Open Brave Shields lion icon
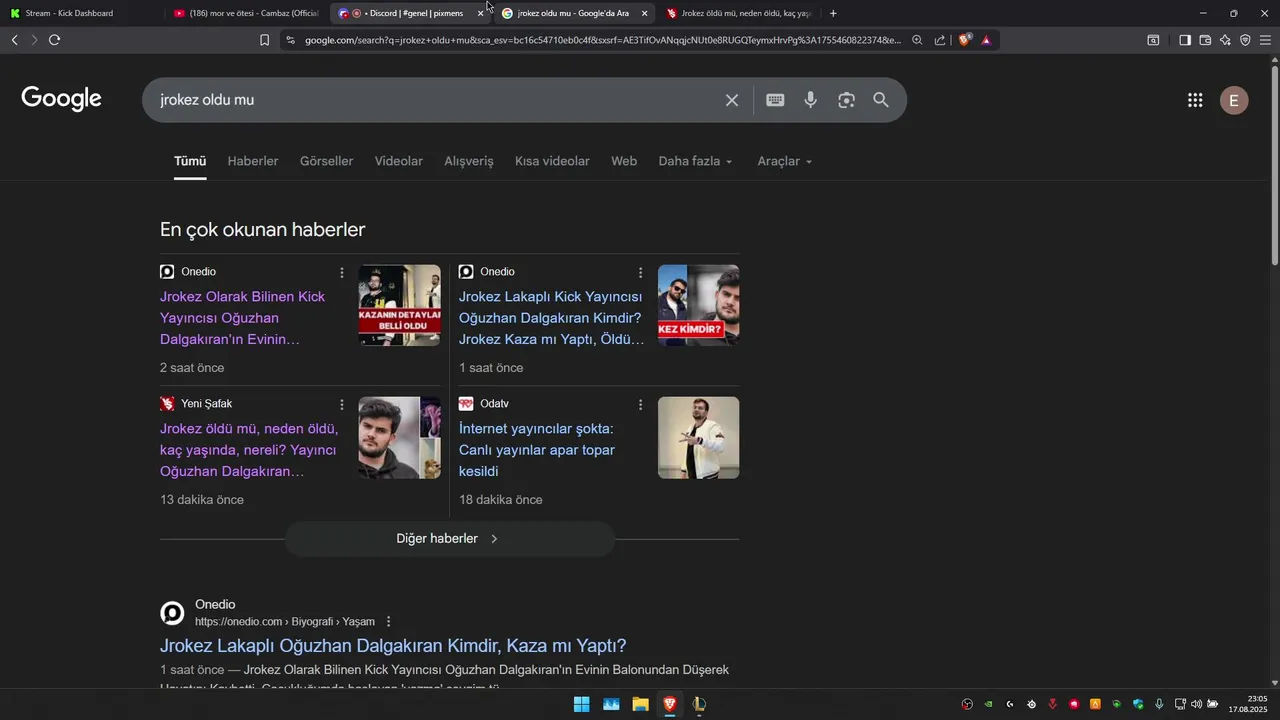The image size is (1280, 720). pos(965,40)
